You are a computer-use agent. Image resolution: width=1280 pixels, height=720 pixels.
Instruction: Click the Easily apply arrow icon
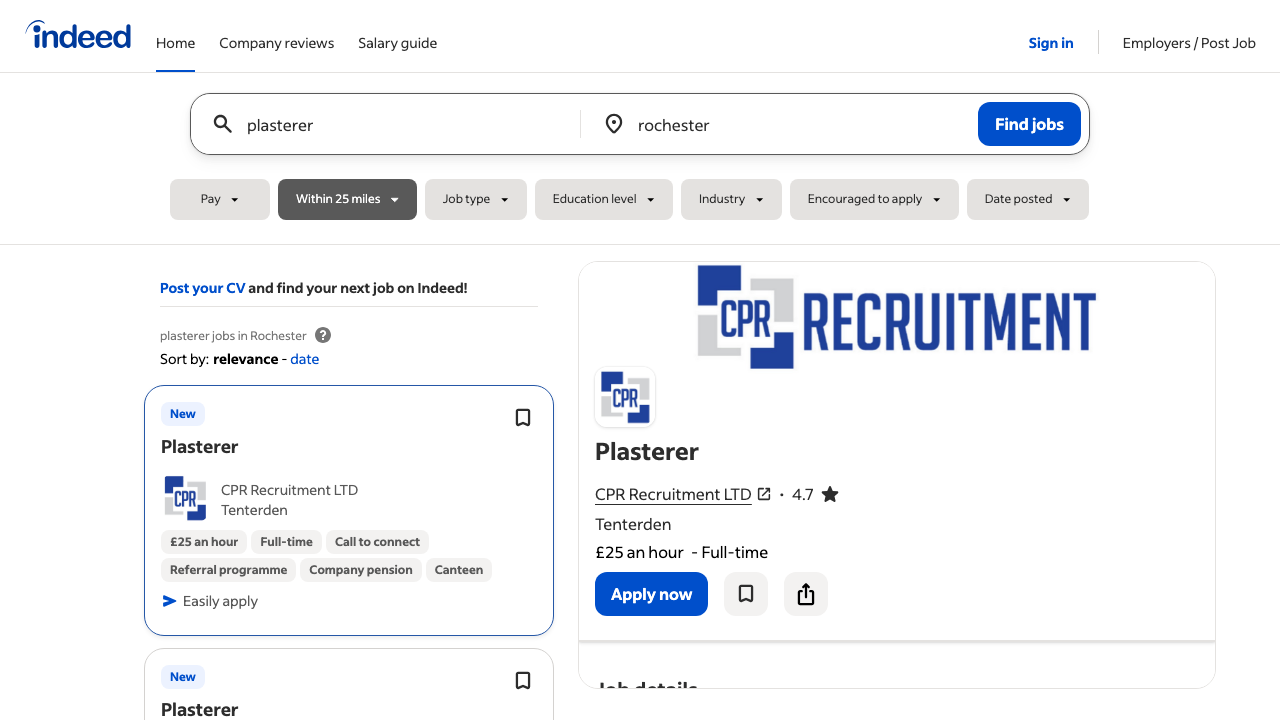168,601
